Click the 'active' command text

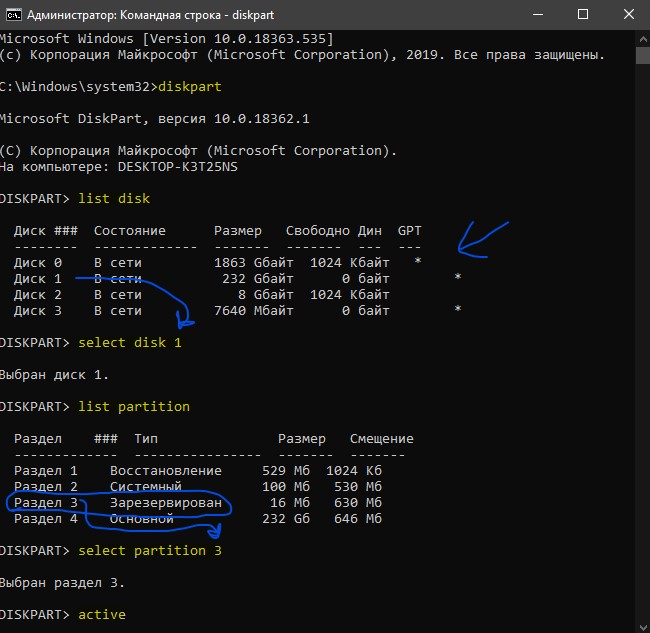[102, 614]
